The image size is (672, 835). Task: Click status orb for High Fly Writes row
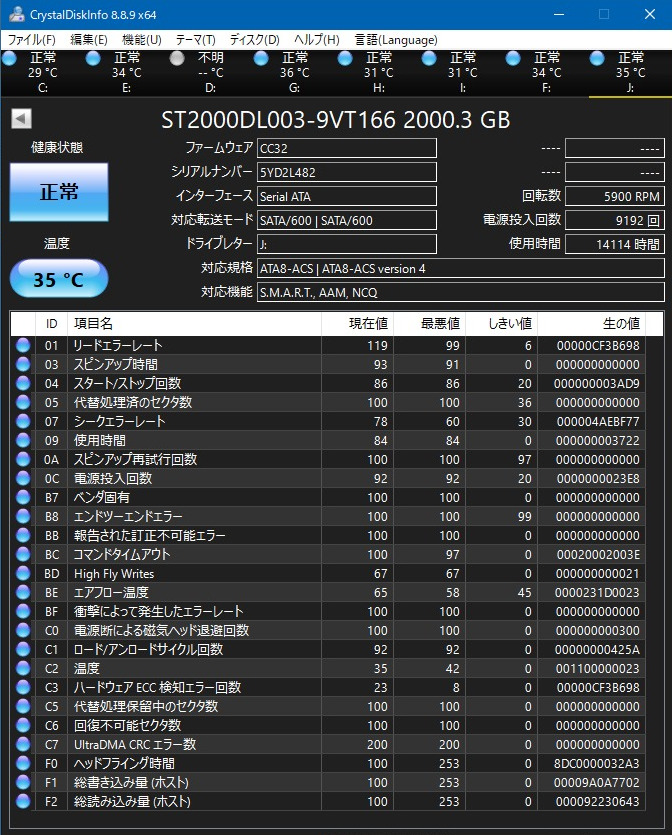click(23, 573)
